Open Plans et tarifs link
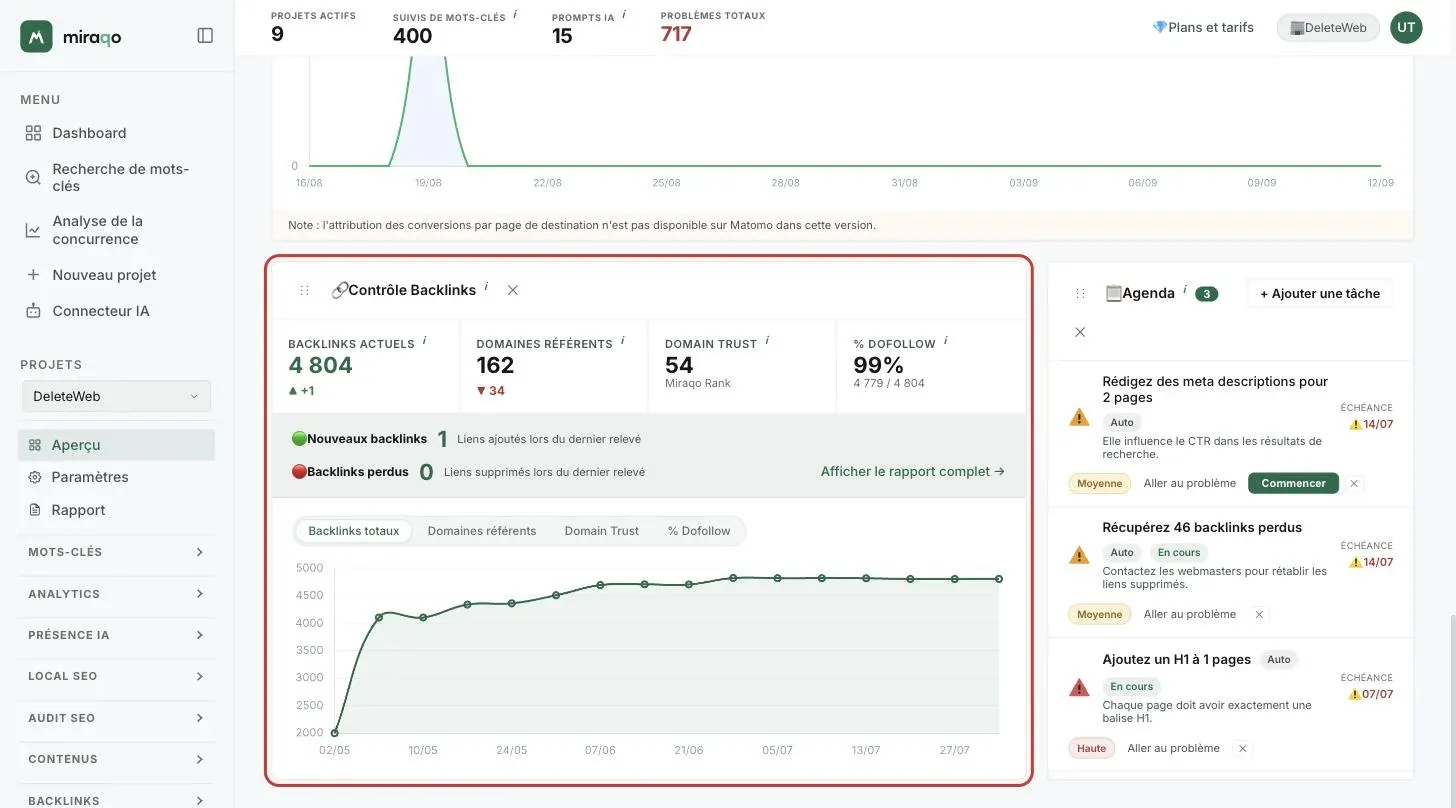The height and width of the screenshot is (808, 1456). coord(1203,27)
